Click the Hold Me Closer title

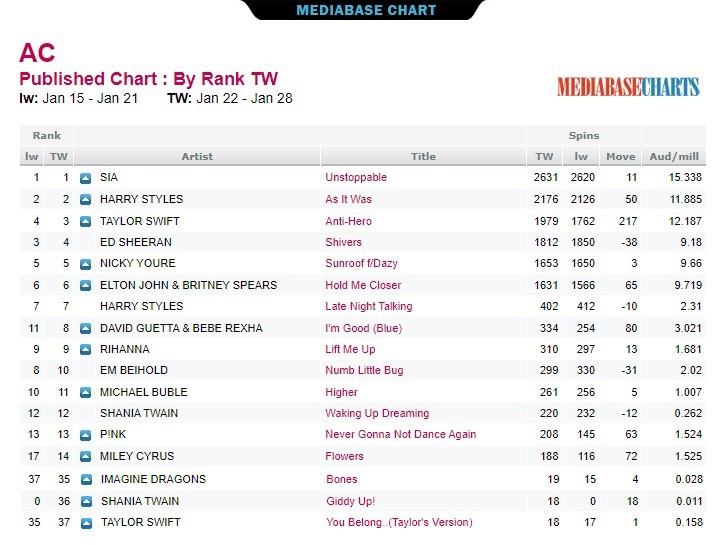click(363, 285)
